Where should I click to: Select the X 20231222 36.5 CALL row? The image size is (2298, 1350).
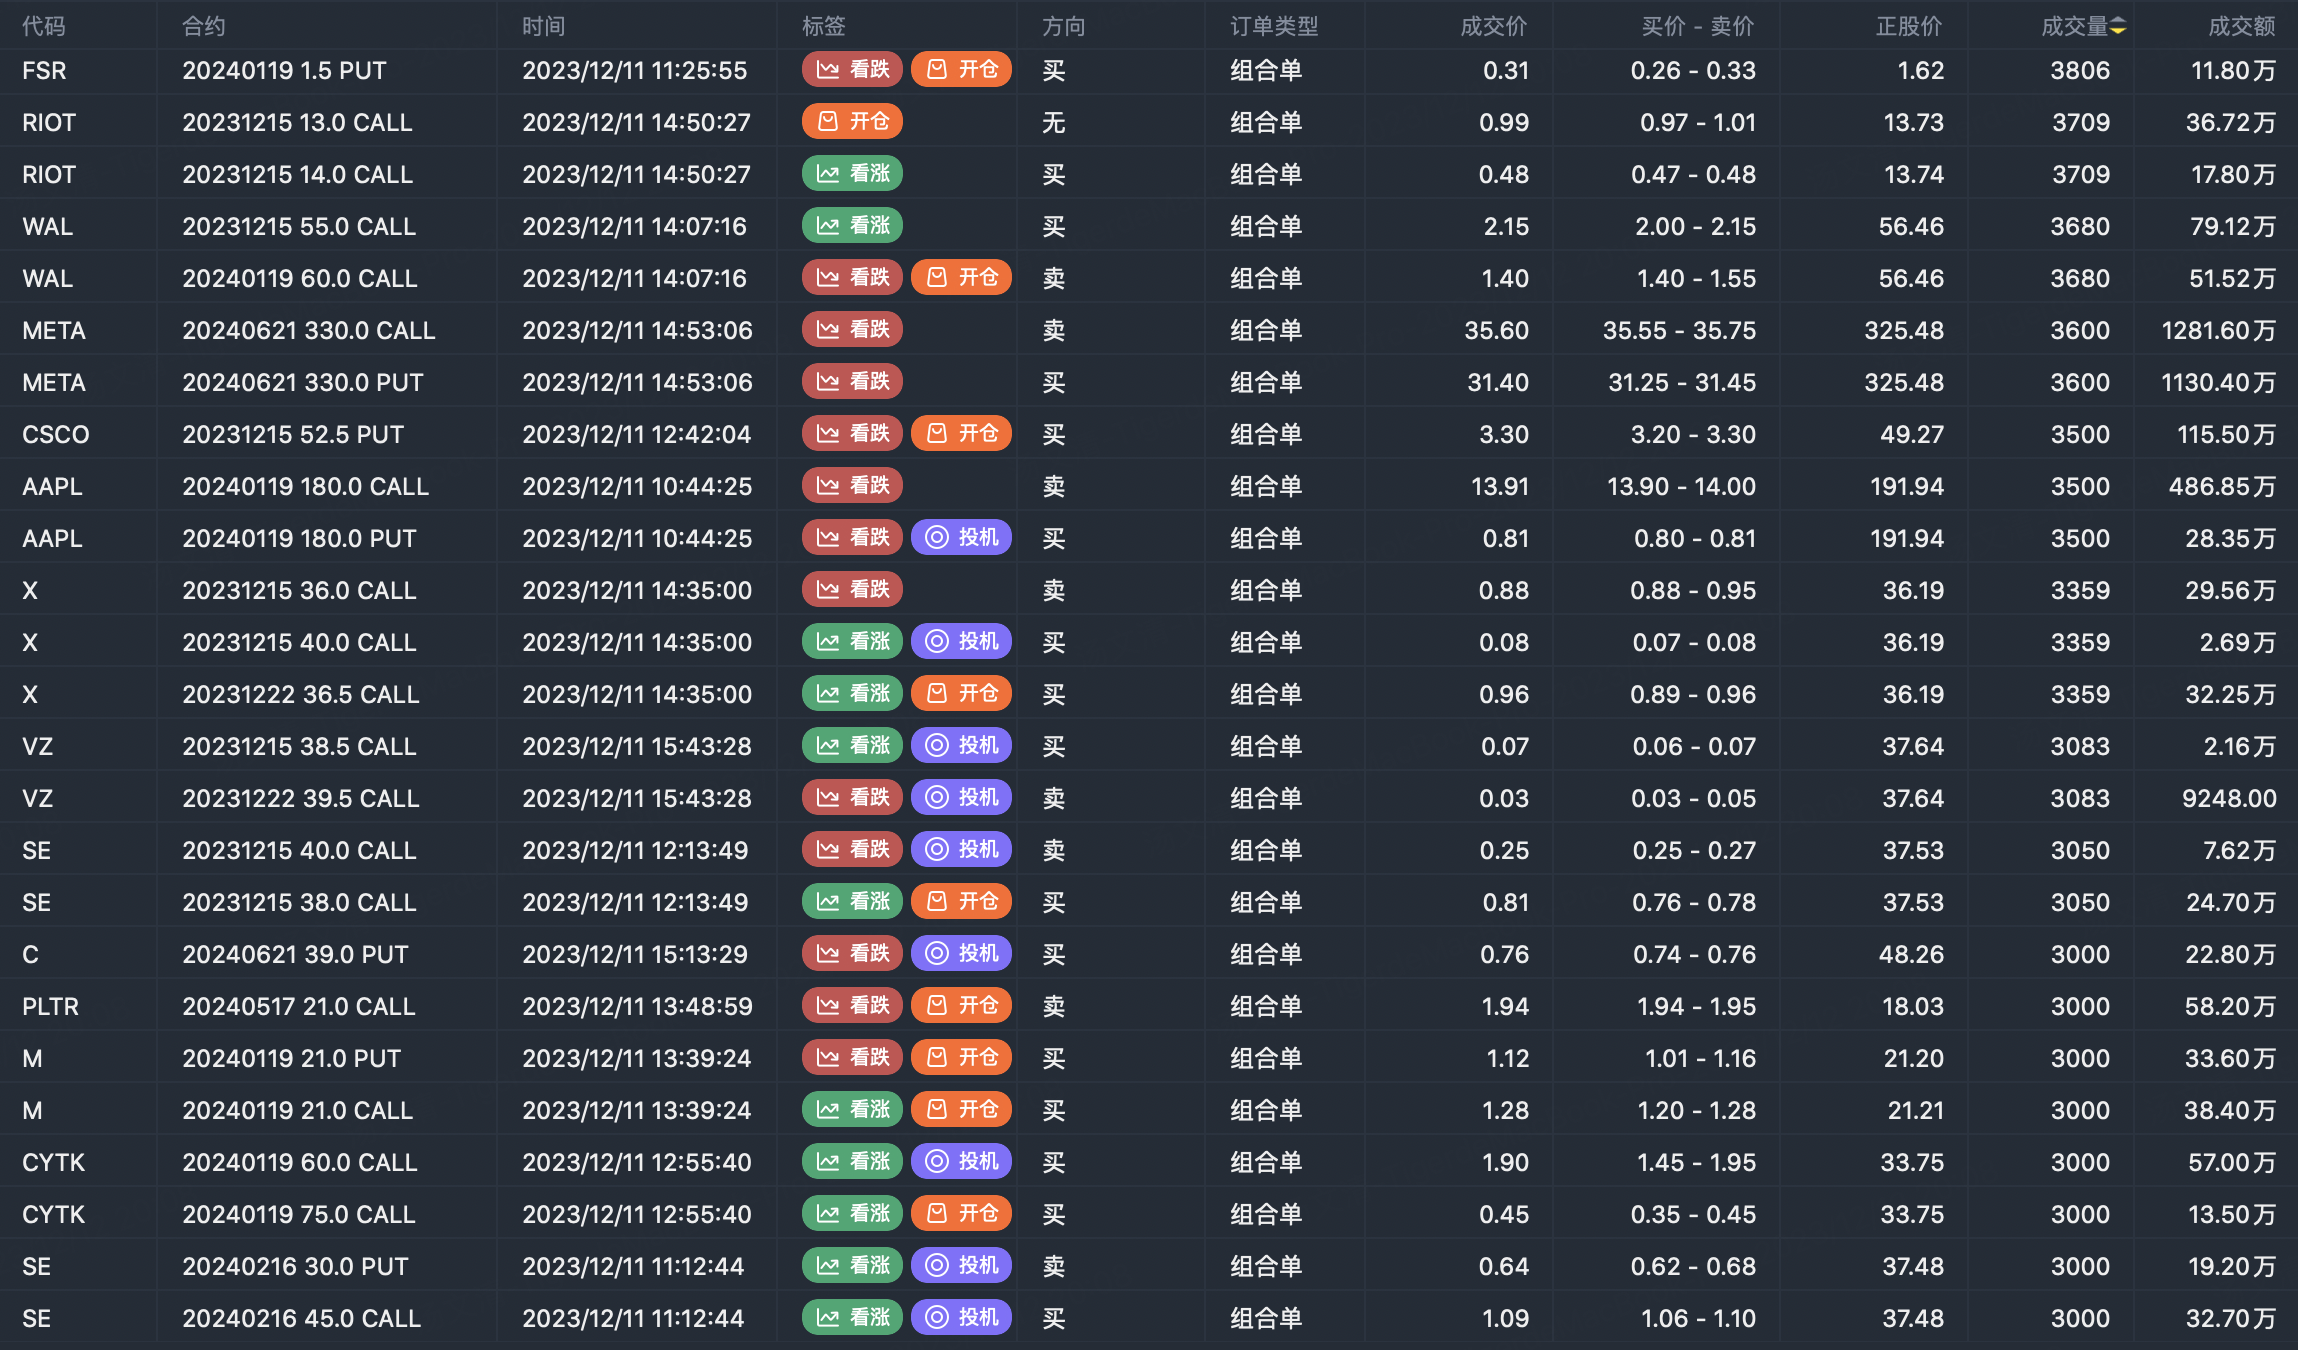(x=300, y=695)
